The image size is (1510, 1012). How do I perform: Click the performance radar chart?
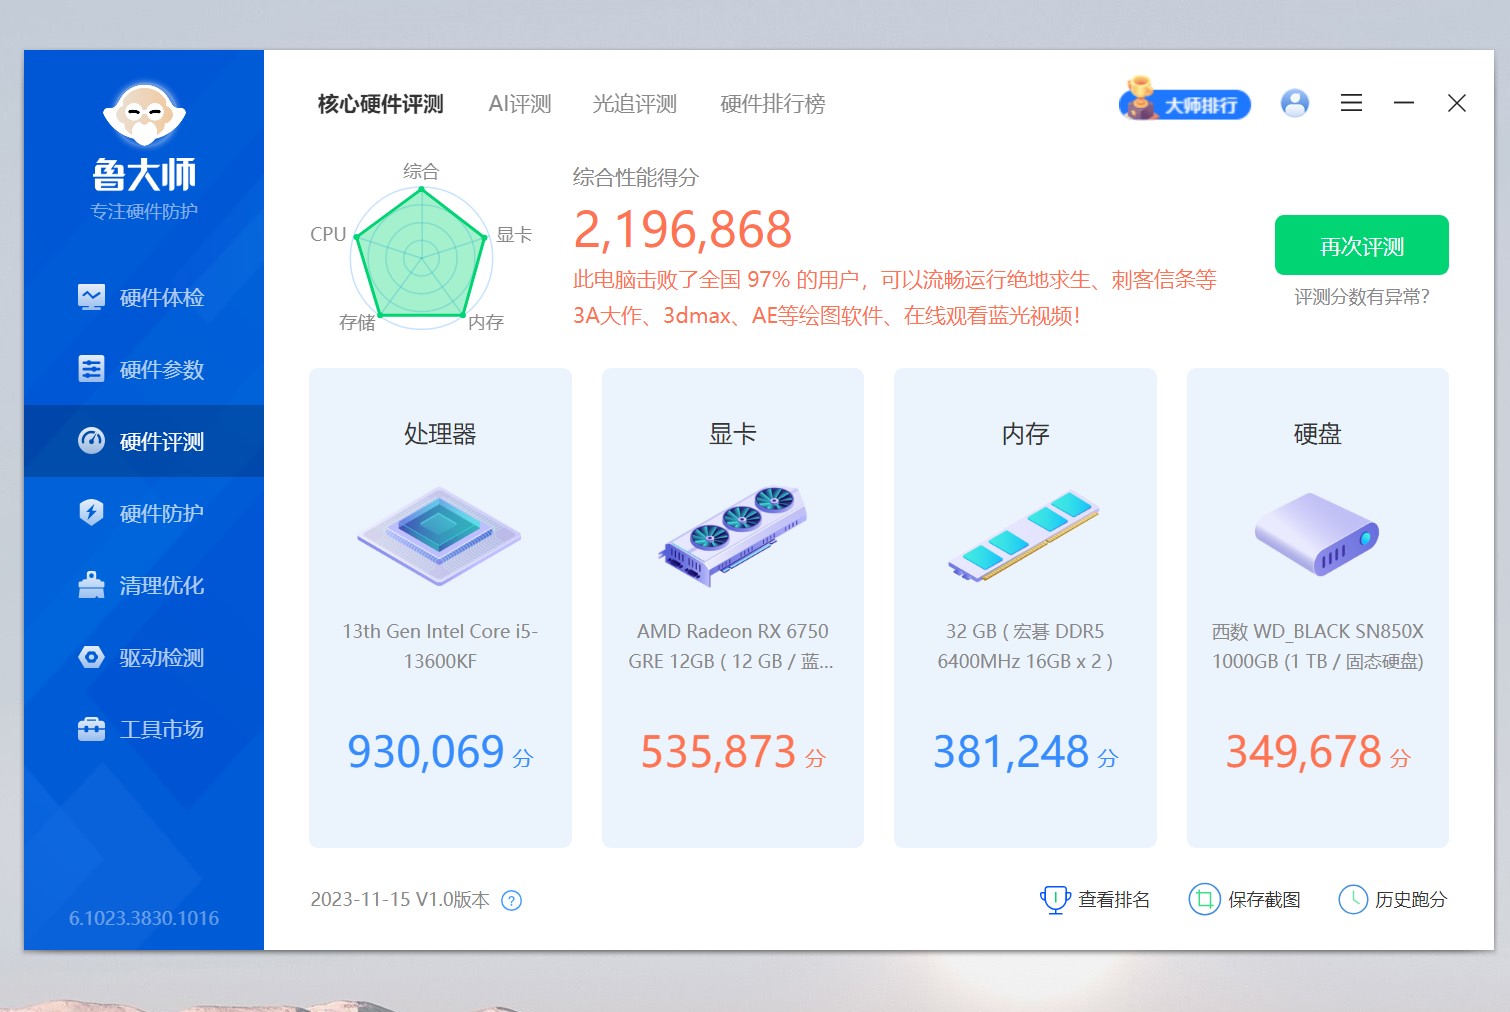click(422, 257)
